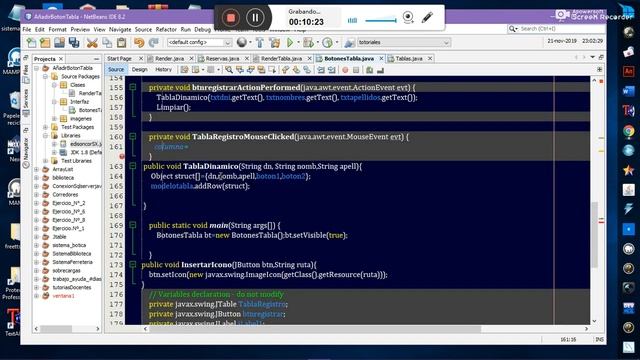This screenshot has width=640, height=360.
Task: Click the globe browser icon in toolbar
Action: click(x=242, y=42)
